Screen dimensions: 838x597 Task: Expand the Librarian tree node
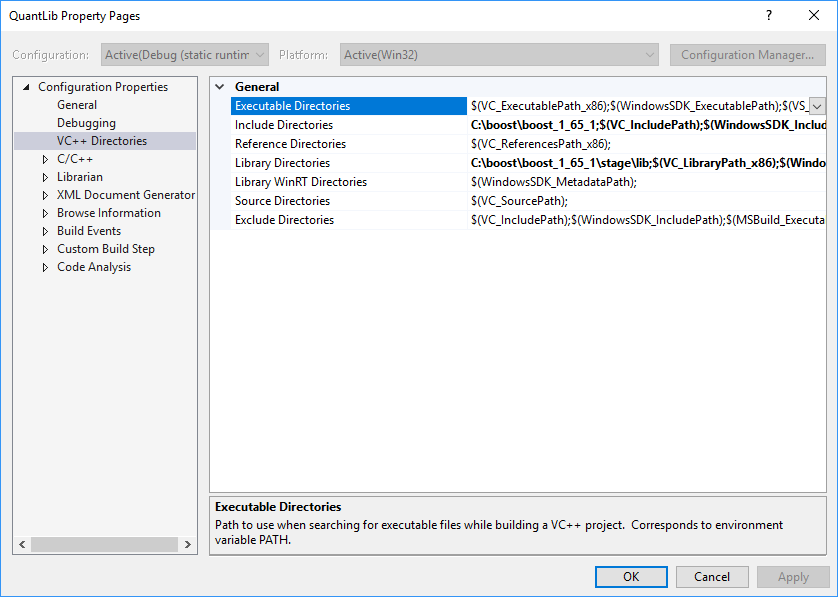click(x=45, y=177)
